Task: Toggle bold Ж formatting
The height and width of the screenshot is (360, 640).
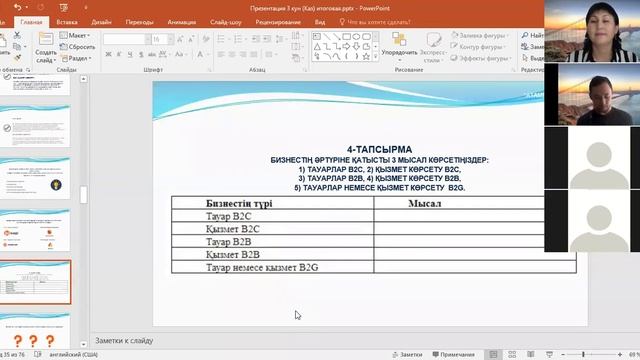Action: [108, 54]
